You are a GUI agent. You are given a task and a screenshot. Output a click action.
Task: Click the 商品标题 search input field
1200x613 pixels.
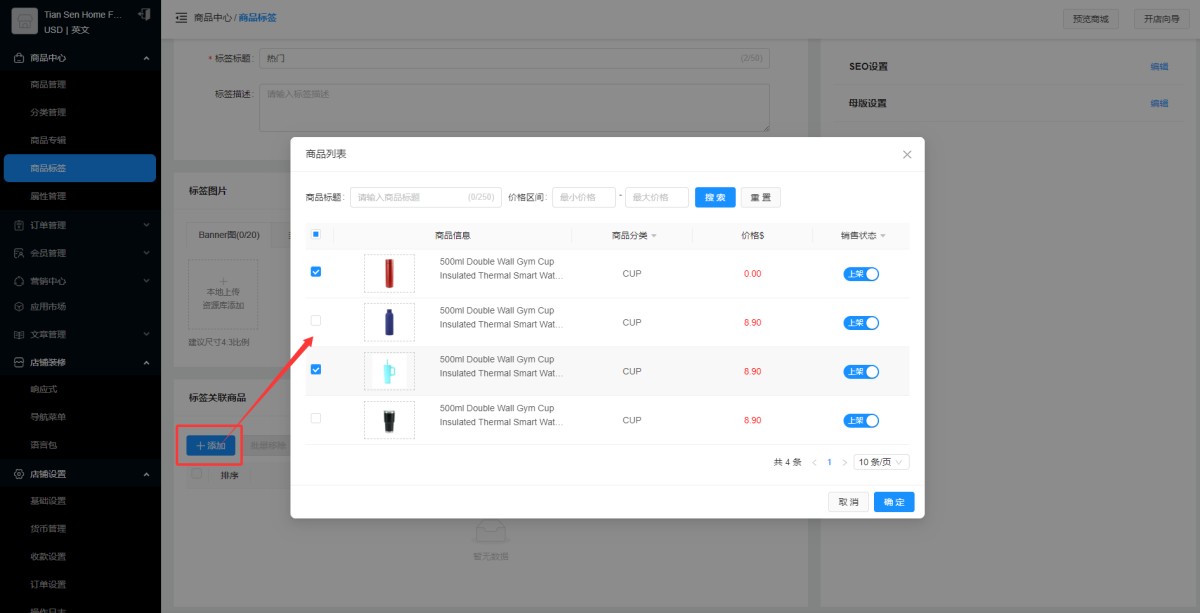[412, 198]
